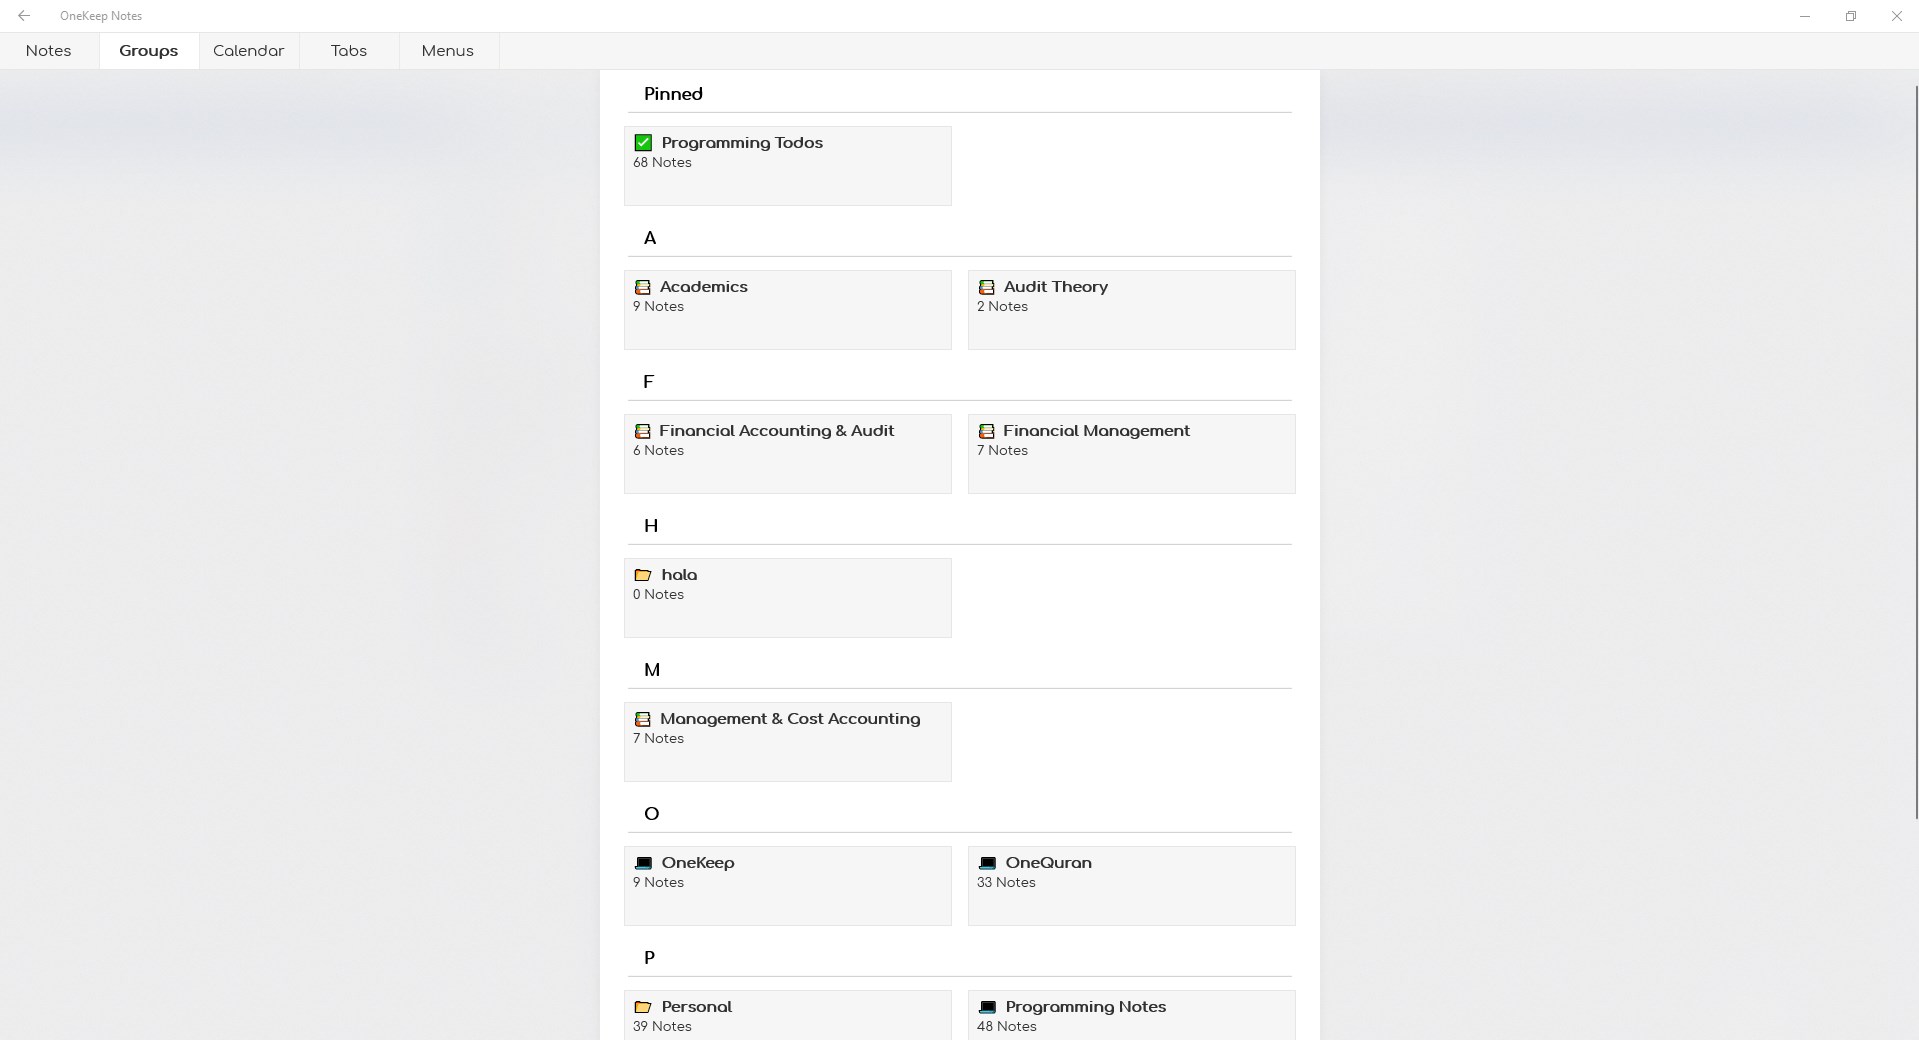The image size is (1919, 1040).
Task: Switch to the Tabs section
Action: [x=348, y=50]
